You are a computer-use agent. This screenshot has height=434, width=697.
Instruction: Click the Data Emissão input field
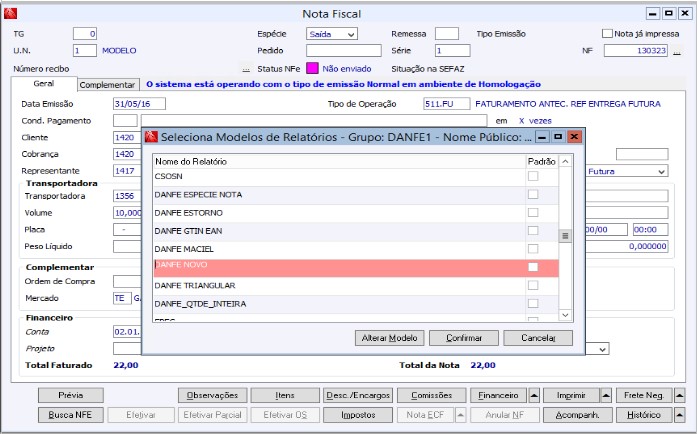(139, 104)
